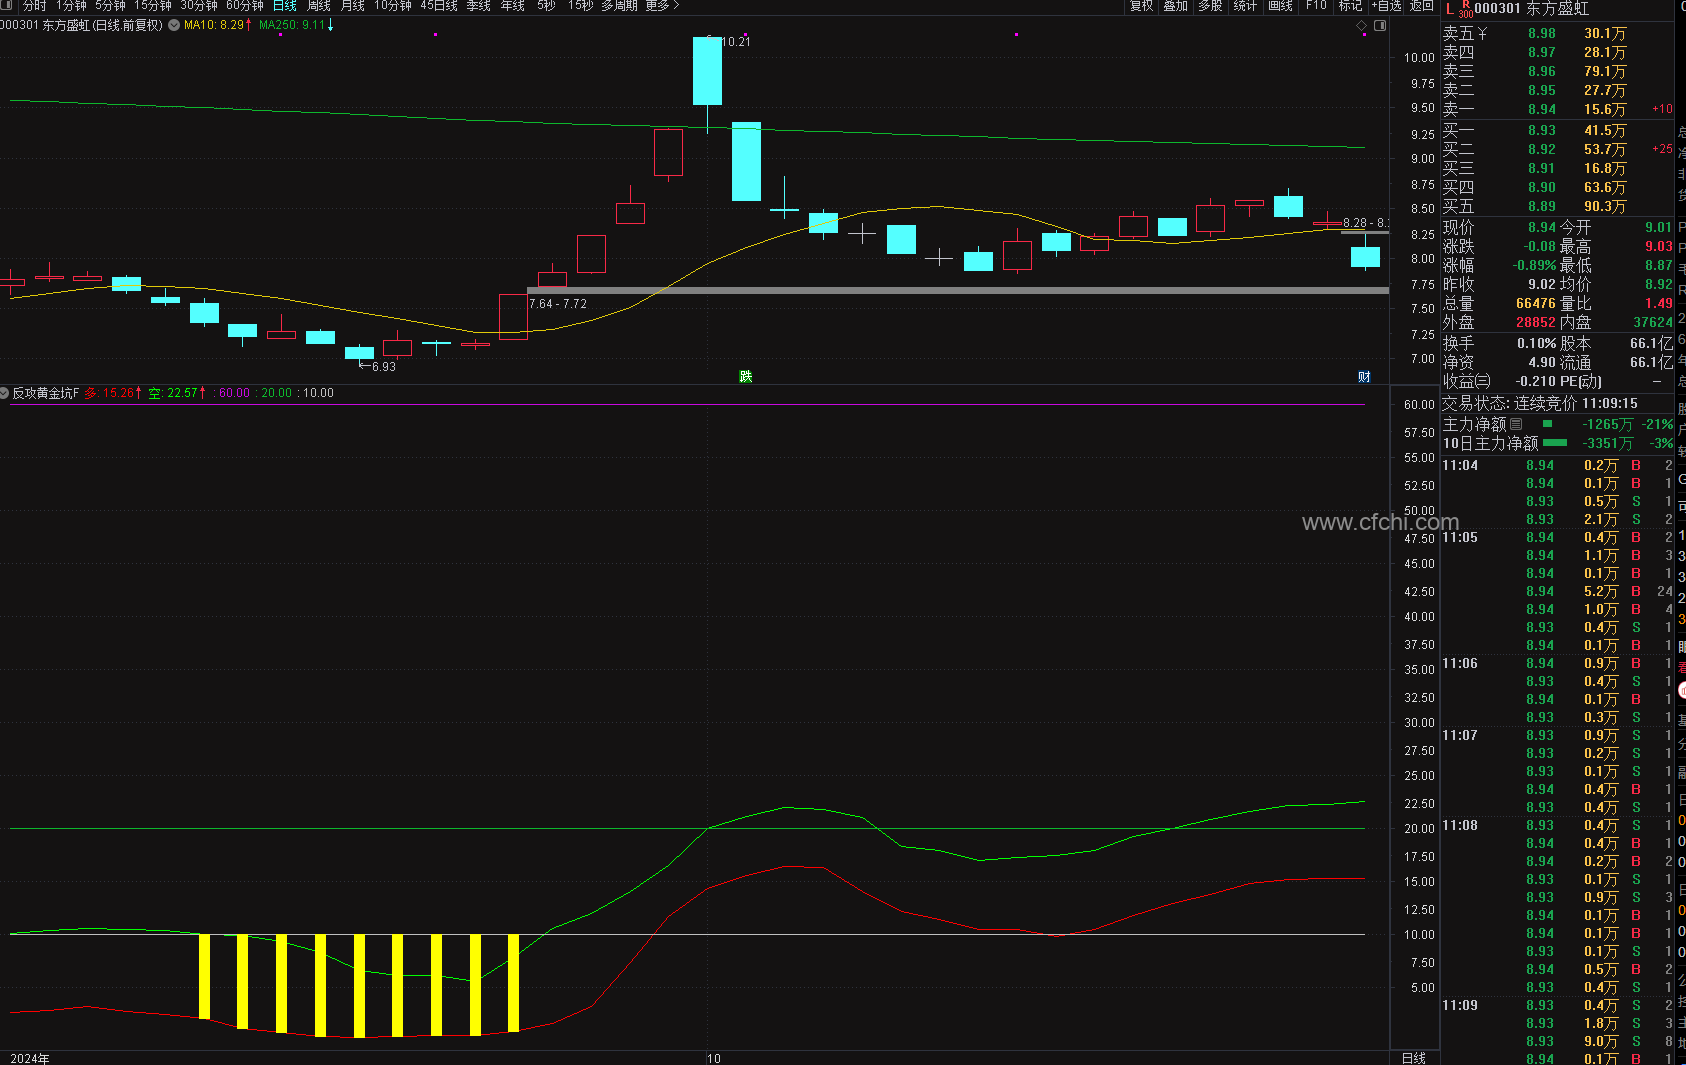Click the 跌 marker on main chart

(746, 376)
